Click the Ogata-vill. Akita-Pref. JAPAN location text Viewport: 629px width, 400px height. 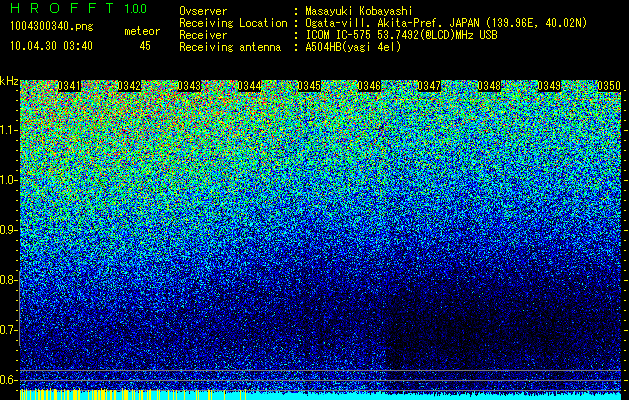click(x=446, y=23)
